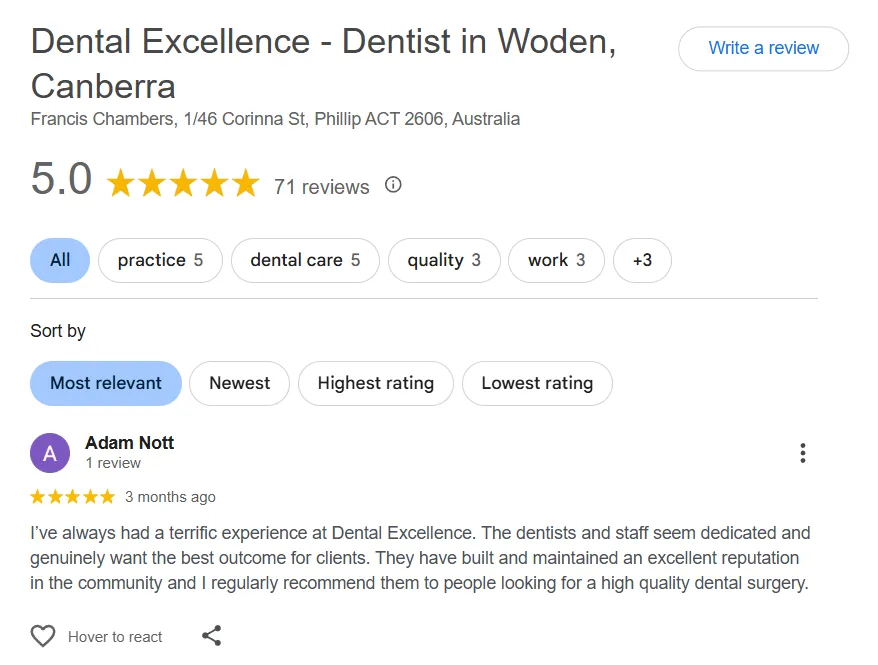This screenshot has width=878, height=665.
Task: Sort reviews by Newest
Action: tap(239, 383)
